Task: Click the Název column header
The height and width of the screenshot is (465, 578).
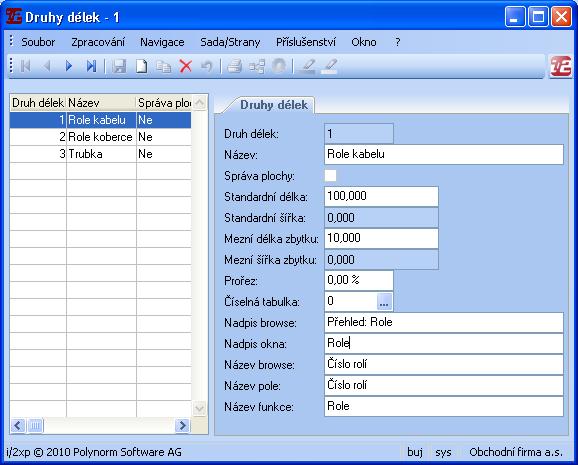Action: (101, 103)
